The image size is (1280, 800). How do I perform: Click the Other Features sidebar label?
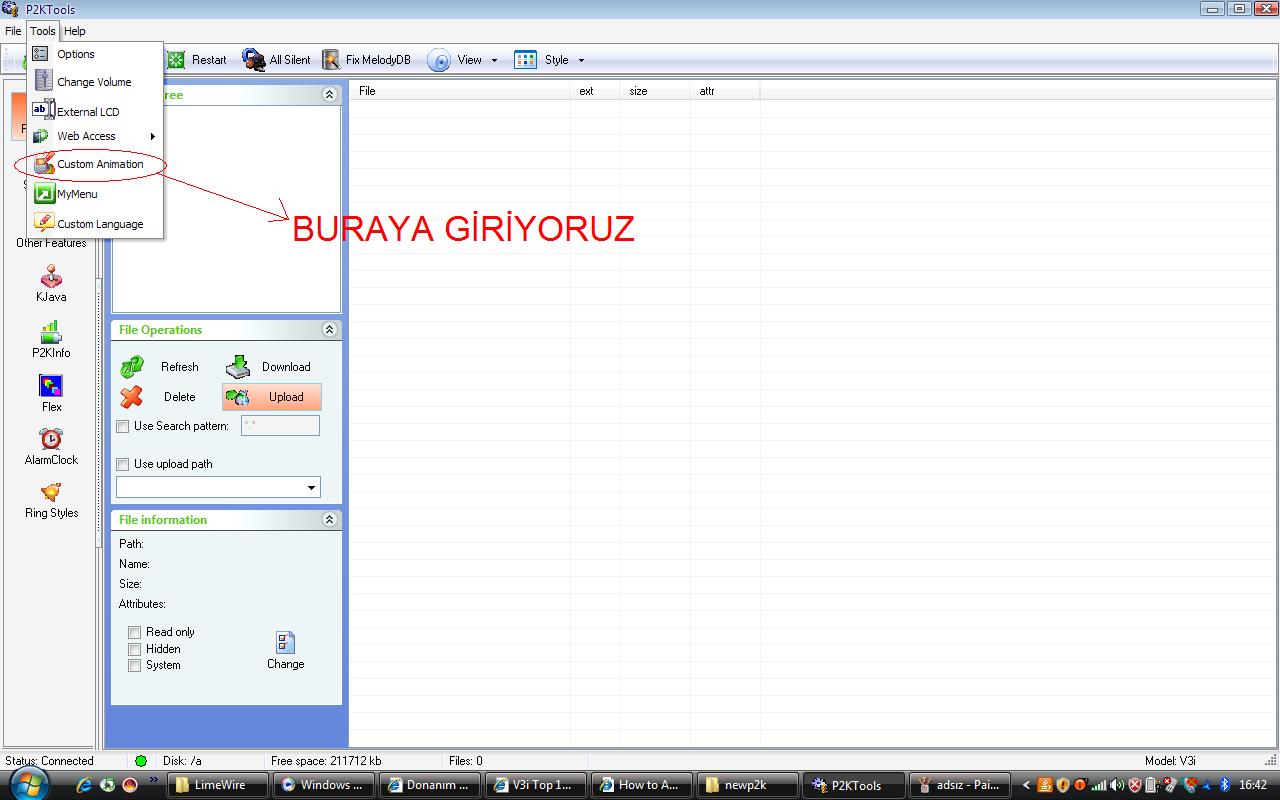pos(51,243)
